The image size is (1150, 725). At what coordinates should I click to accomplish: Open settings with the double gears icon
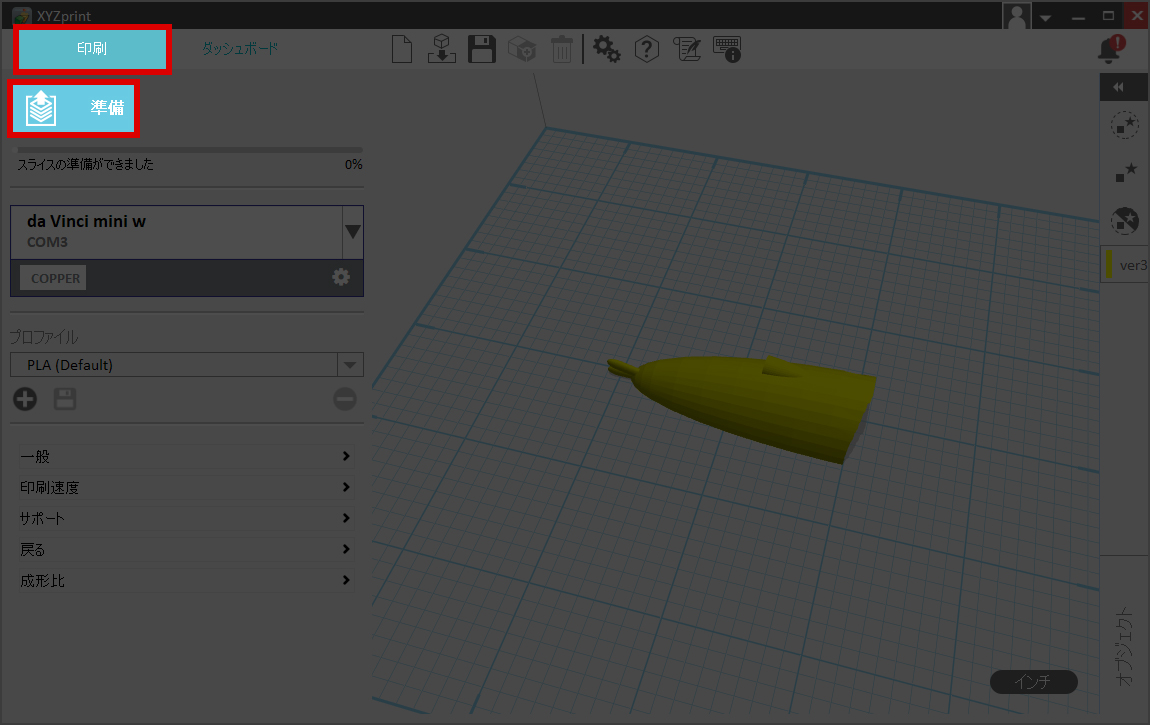[x=607, y=49]
